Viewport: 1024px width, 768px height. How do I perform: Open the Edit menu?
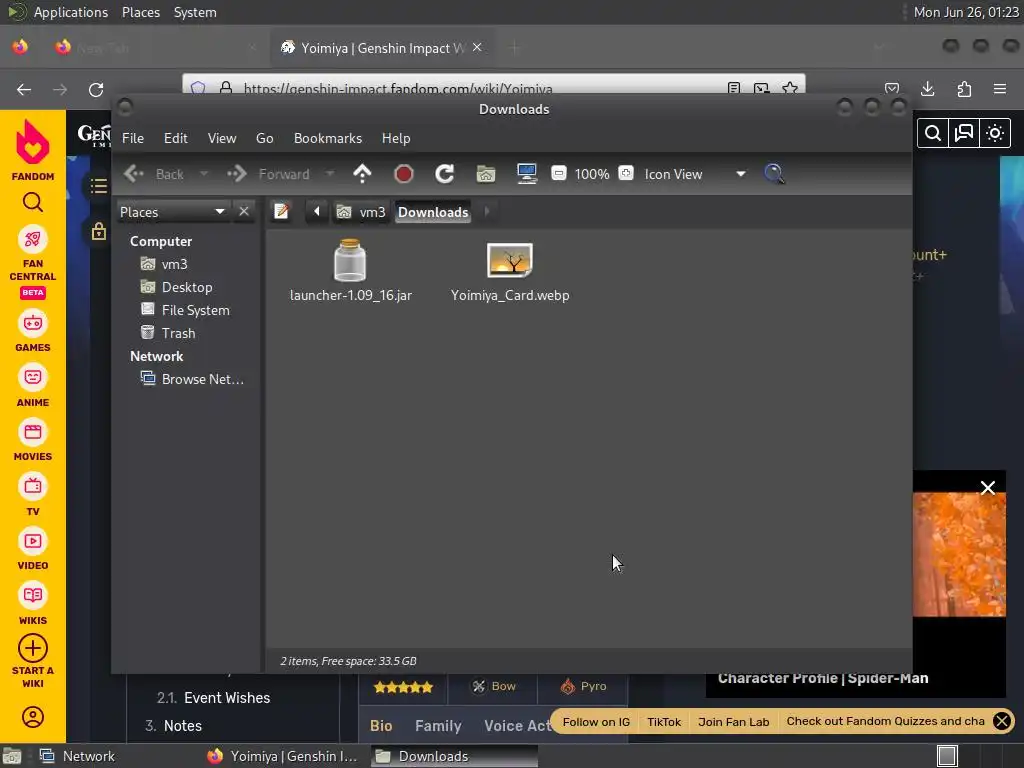pos(176,138)
